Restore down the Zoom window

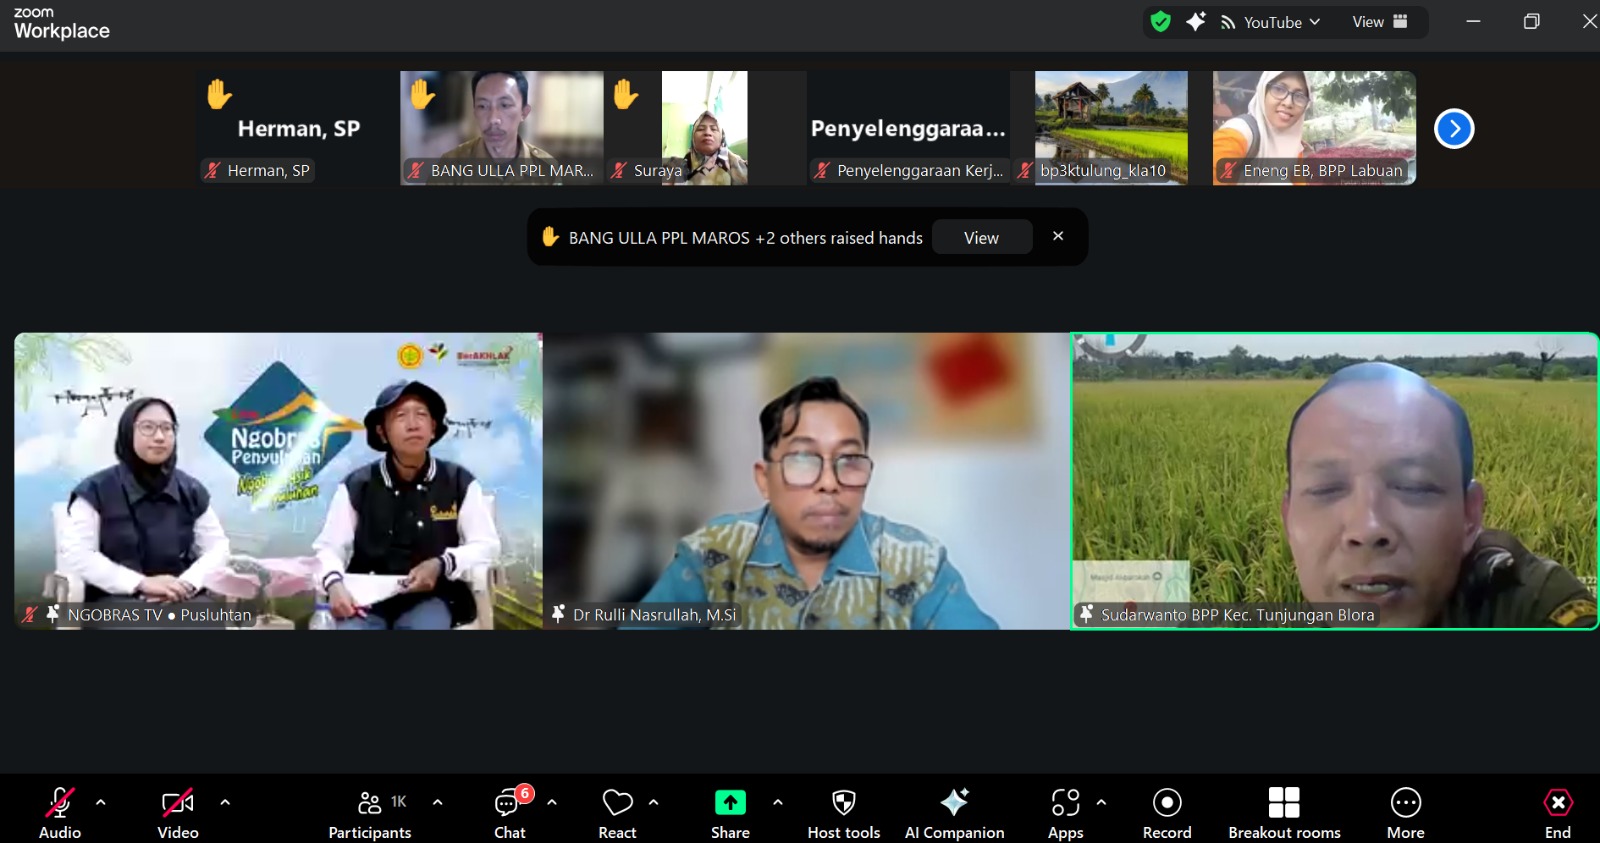[x=1531, y=21]
